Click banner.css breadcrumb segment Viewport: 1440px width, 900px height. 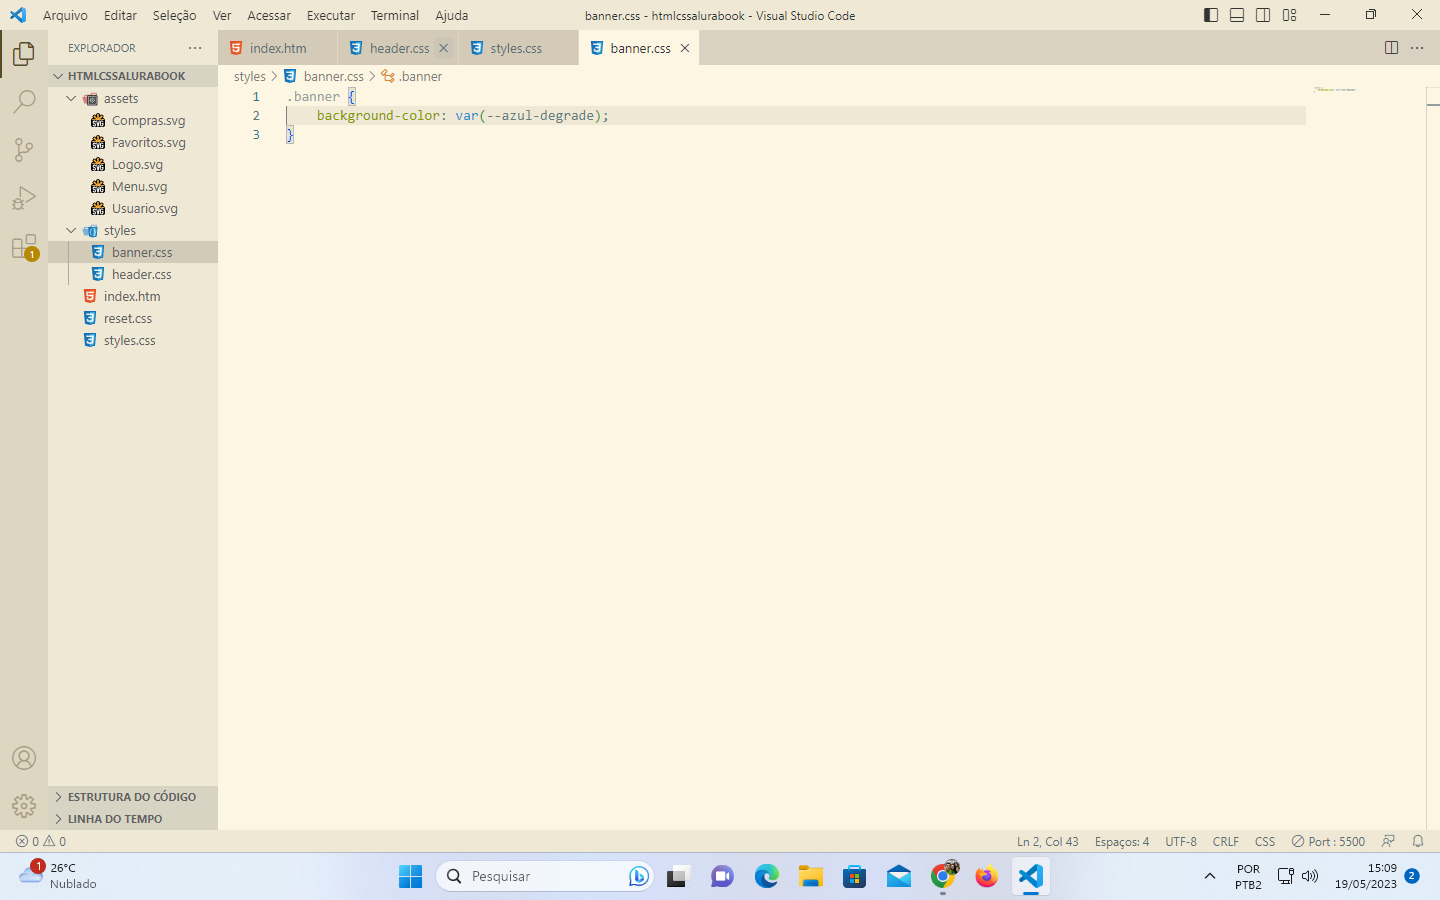[x=324, y=76]
